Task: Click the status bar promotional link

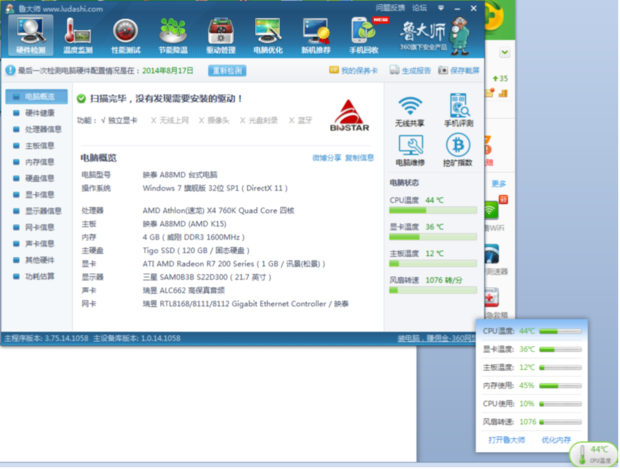Action: (437, 338)
